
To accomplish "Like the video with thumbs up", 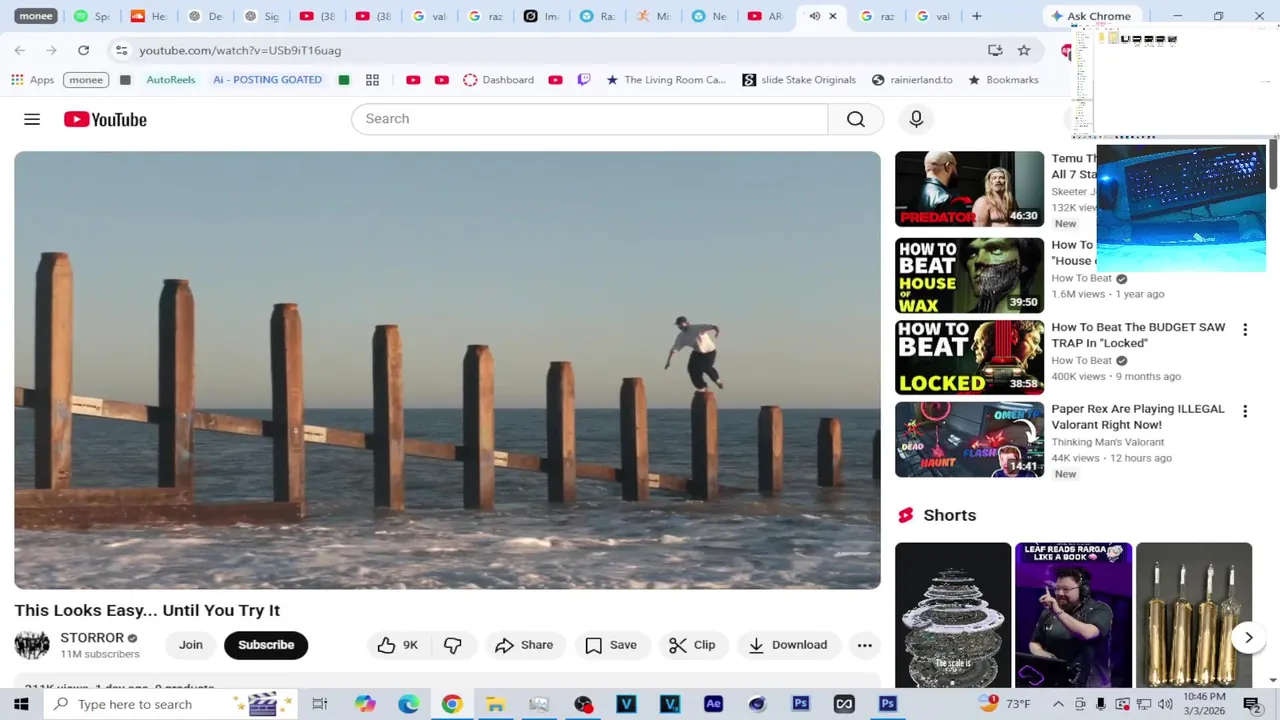I will coord(398,645).
